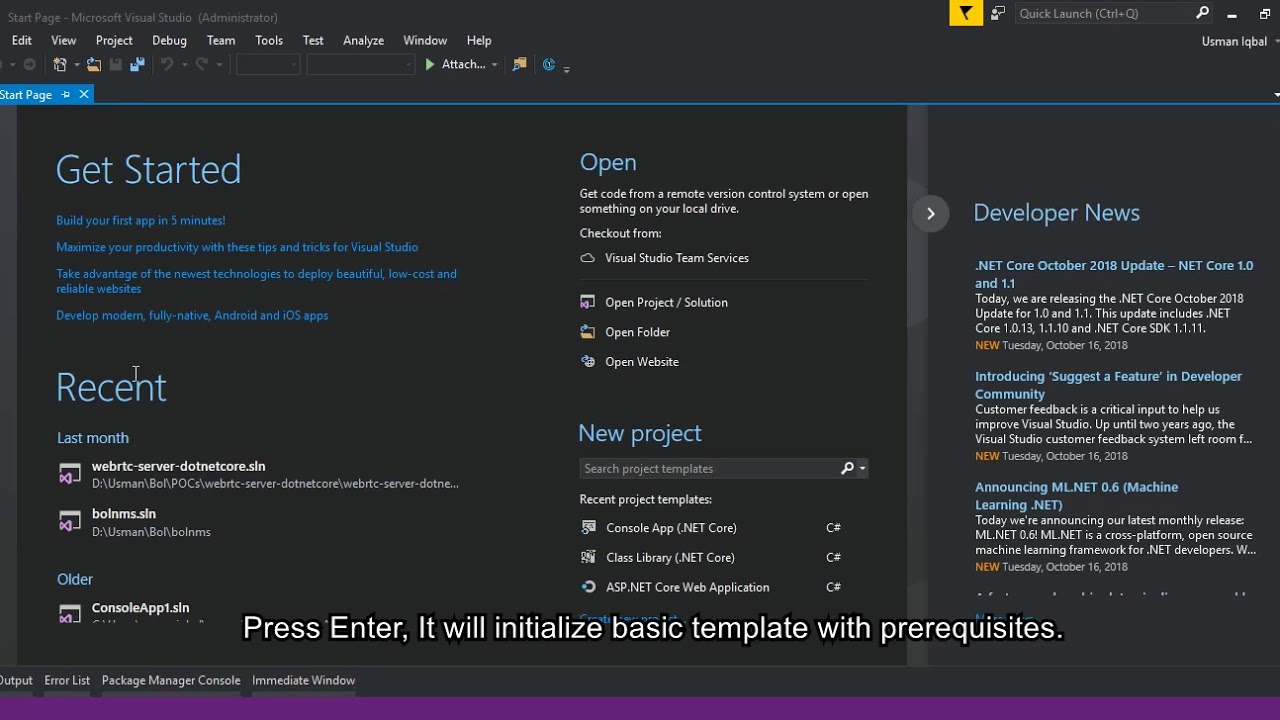Click the Visual Studio Team Services cloud icon
The height and width of the screenshot is (720, 1280).
[x=588, y=258]
